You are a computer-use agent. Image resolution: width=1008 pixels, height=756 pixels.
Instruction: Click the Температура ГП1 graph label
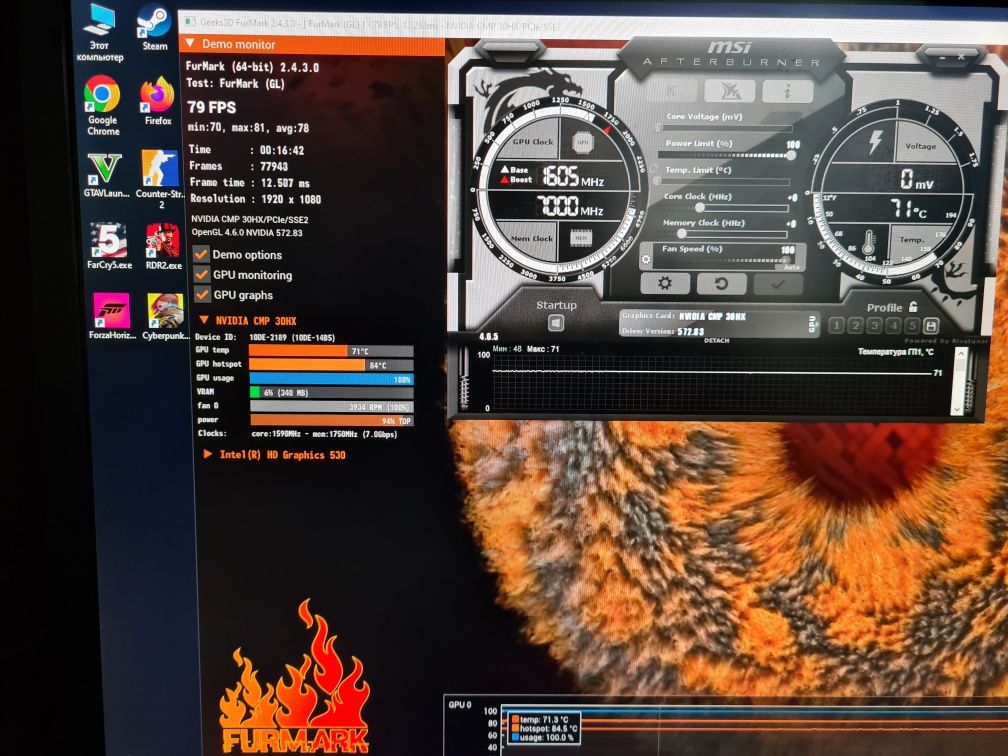click(896, 352)
